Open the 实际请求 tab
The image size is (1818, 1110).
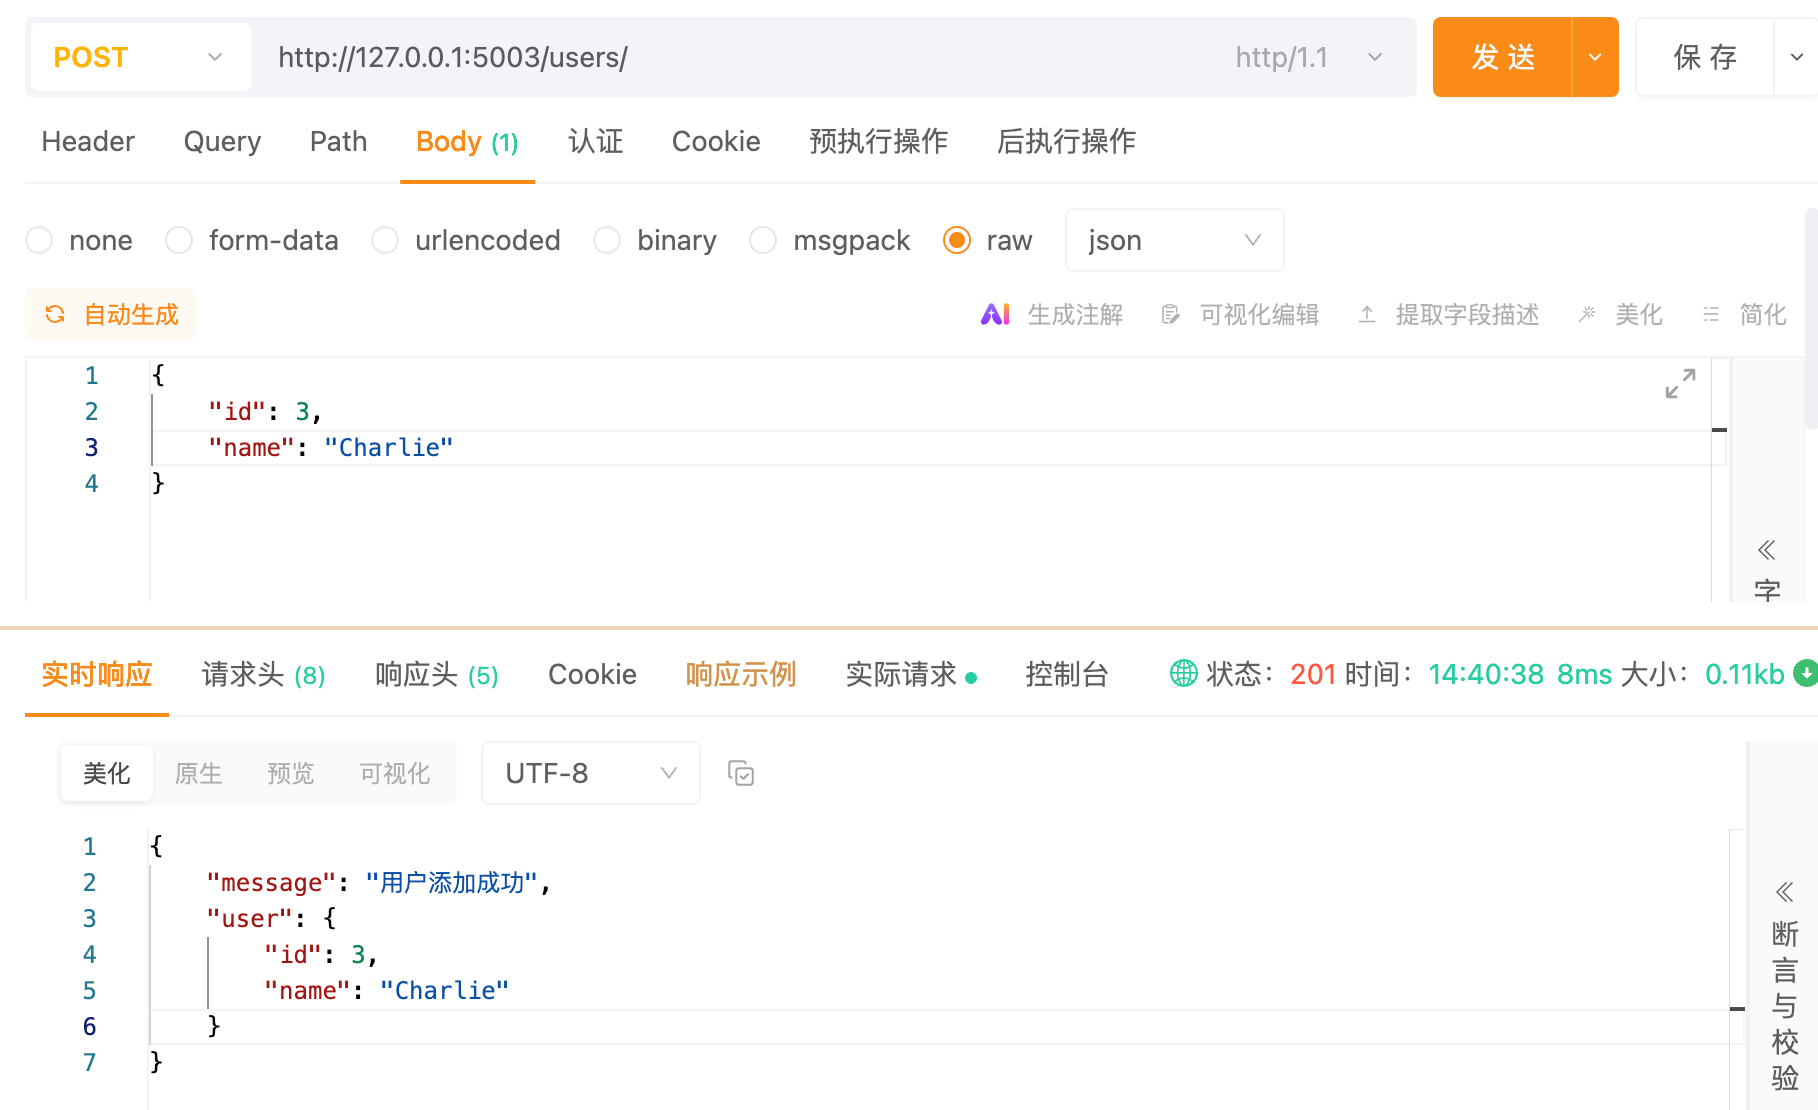click(911, 674)
